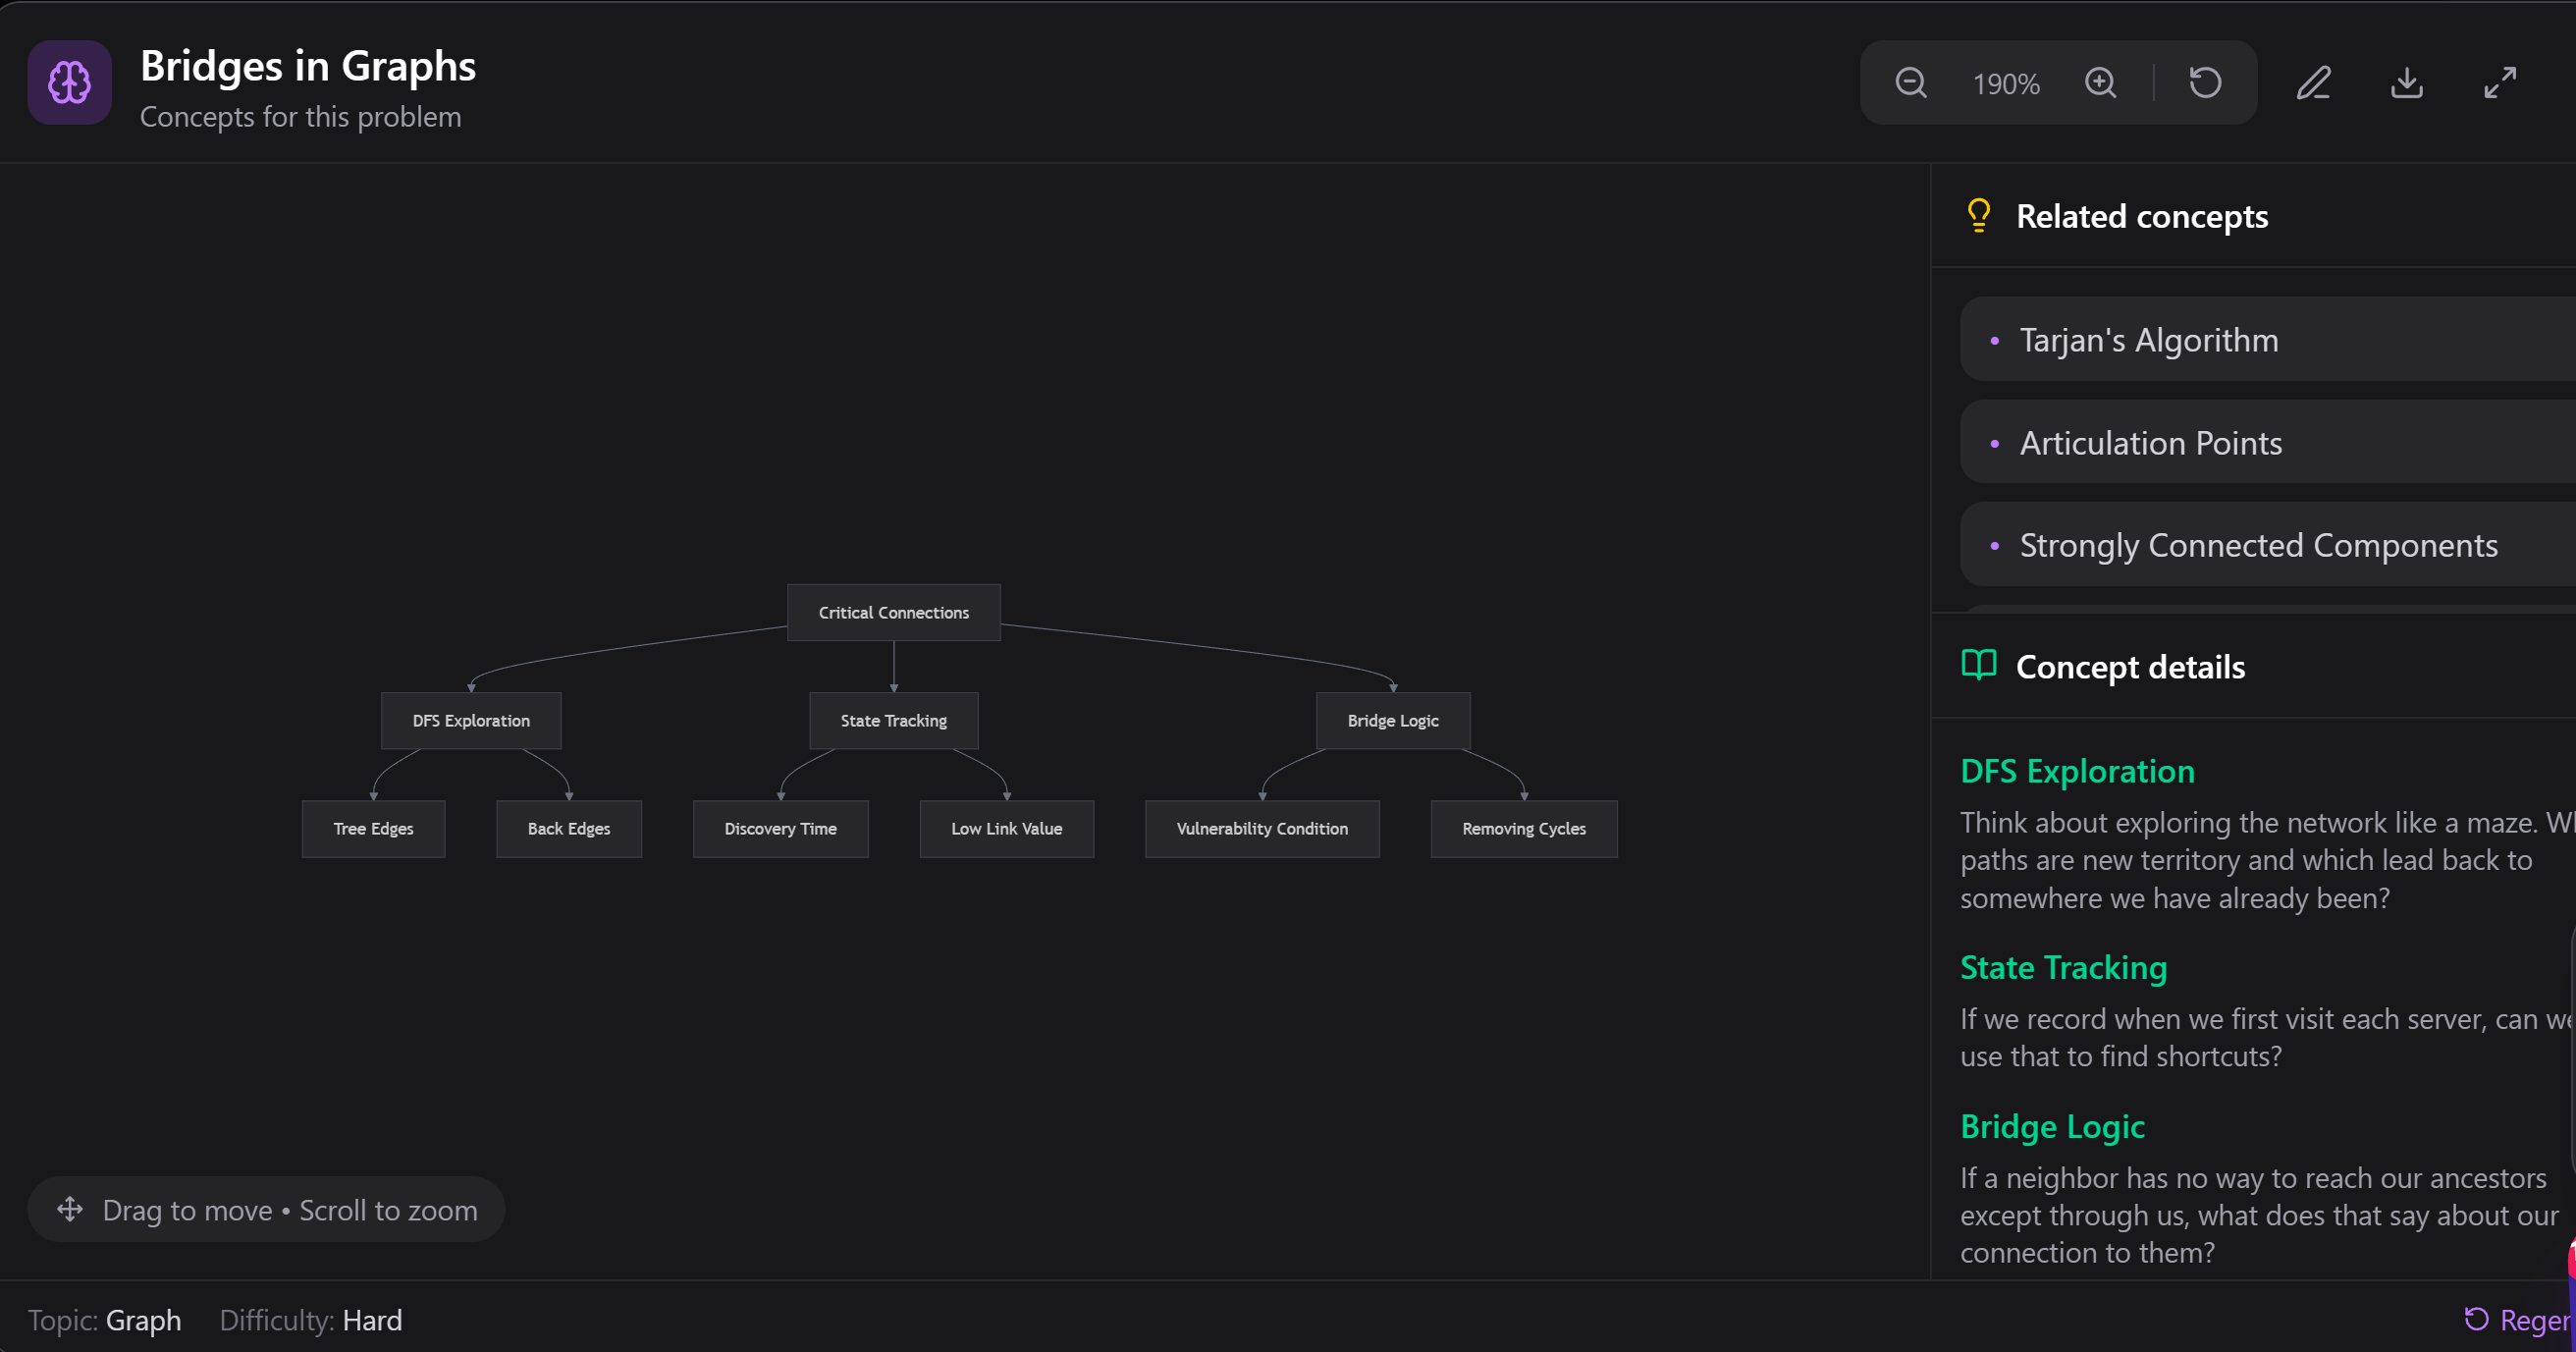This screenshot has height=1352, width=2576.
Task: Click the Concept details book icon
Action: pos(1978,665)
